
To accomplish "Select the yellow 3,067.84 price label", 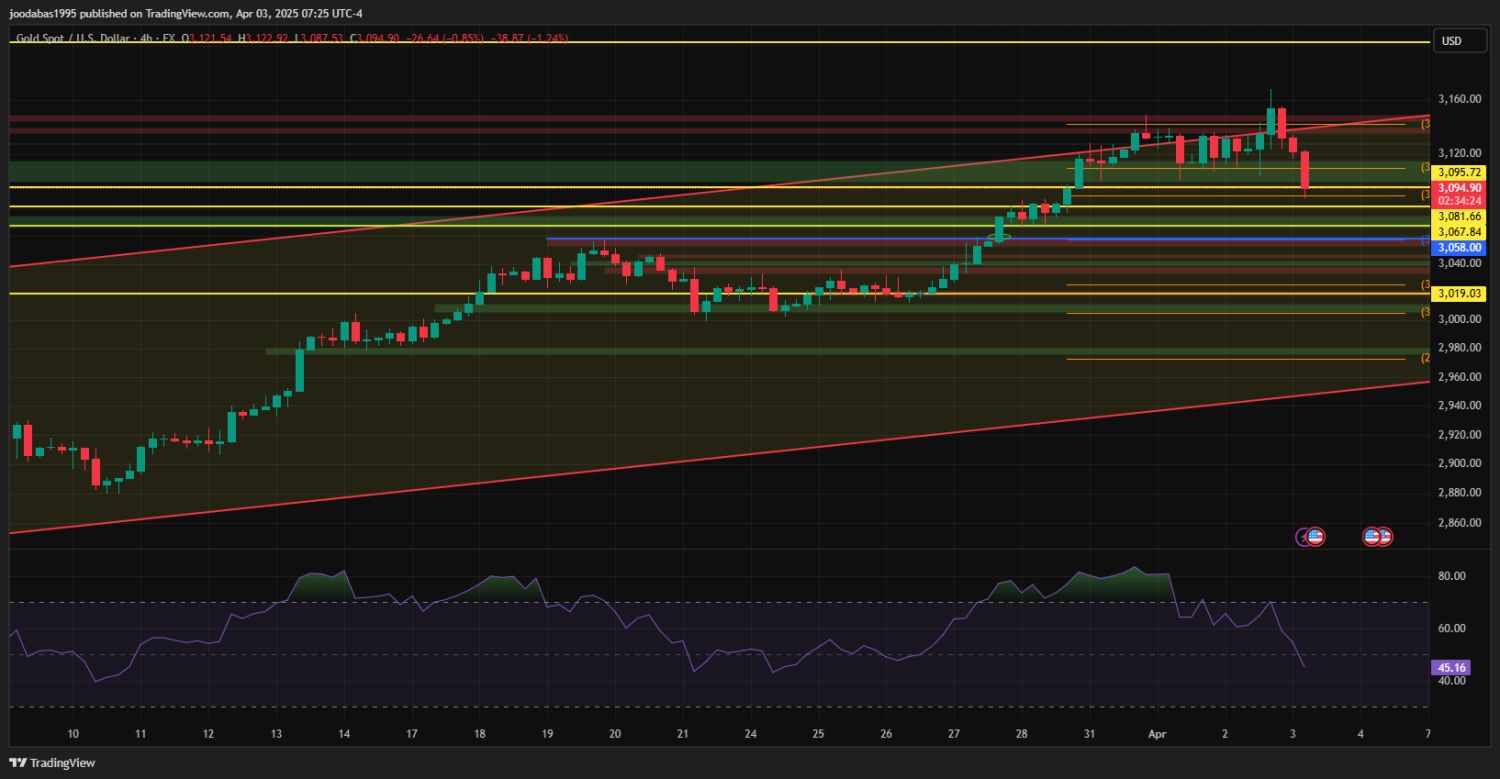I will (x=1460, y=232).
